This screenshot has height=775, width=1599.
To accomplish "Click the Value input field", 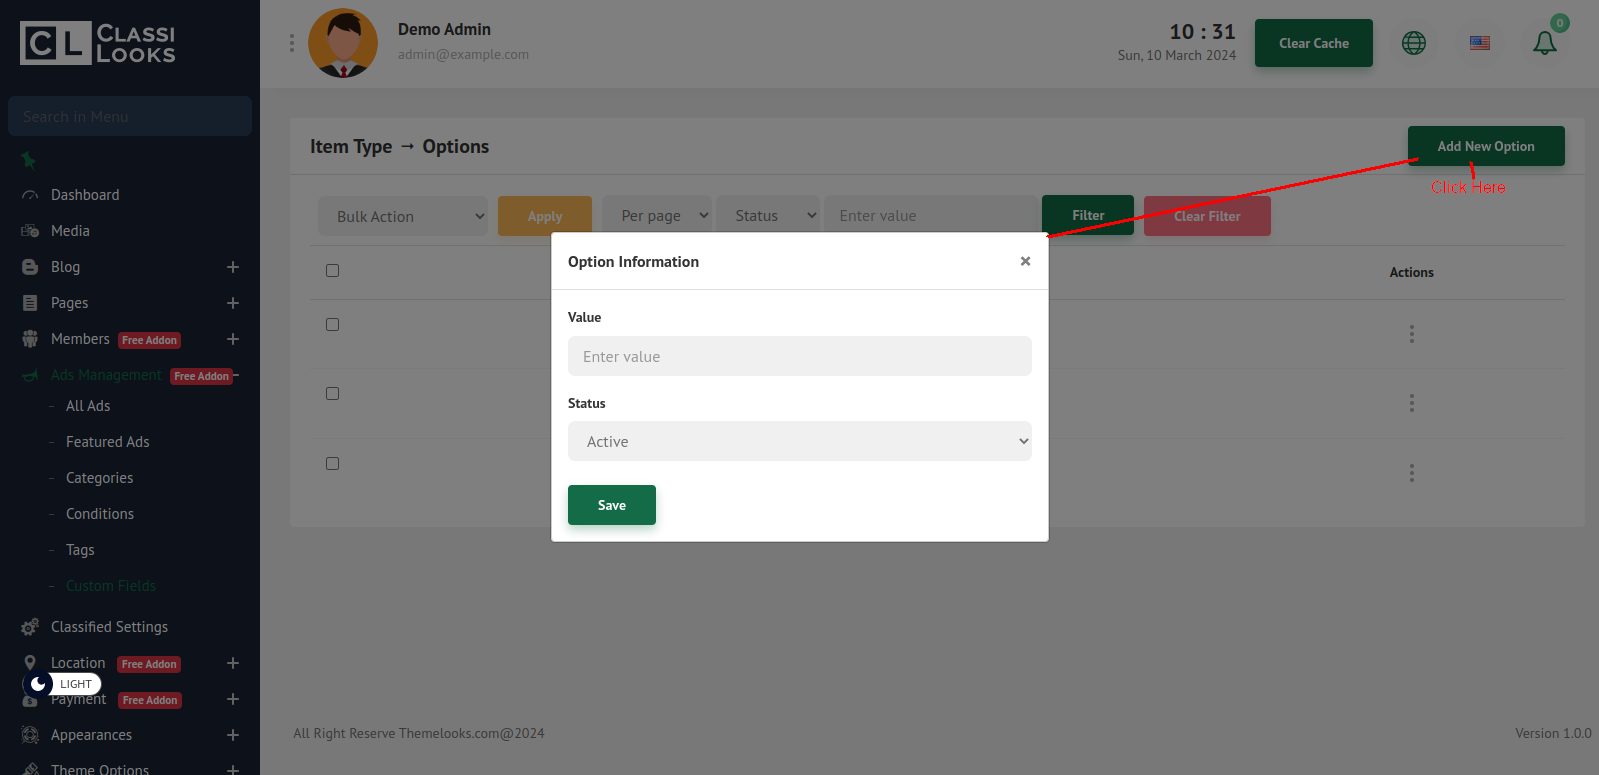I will (799, 356).
